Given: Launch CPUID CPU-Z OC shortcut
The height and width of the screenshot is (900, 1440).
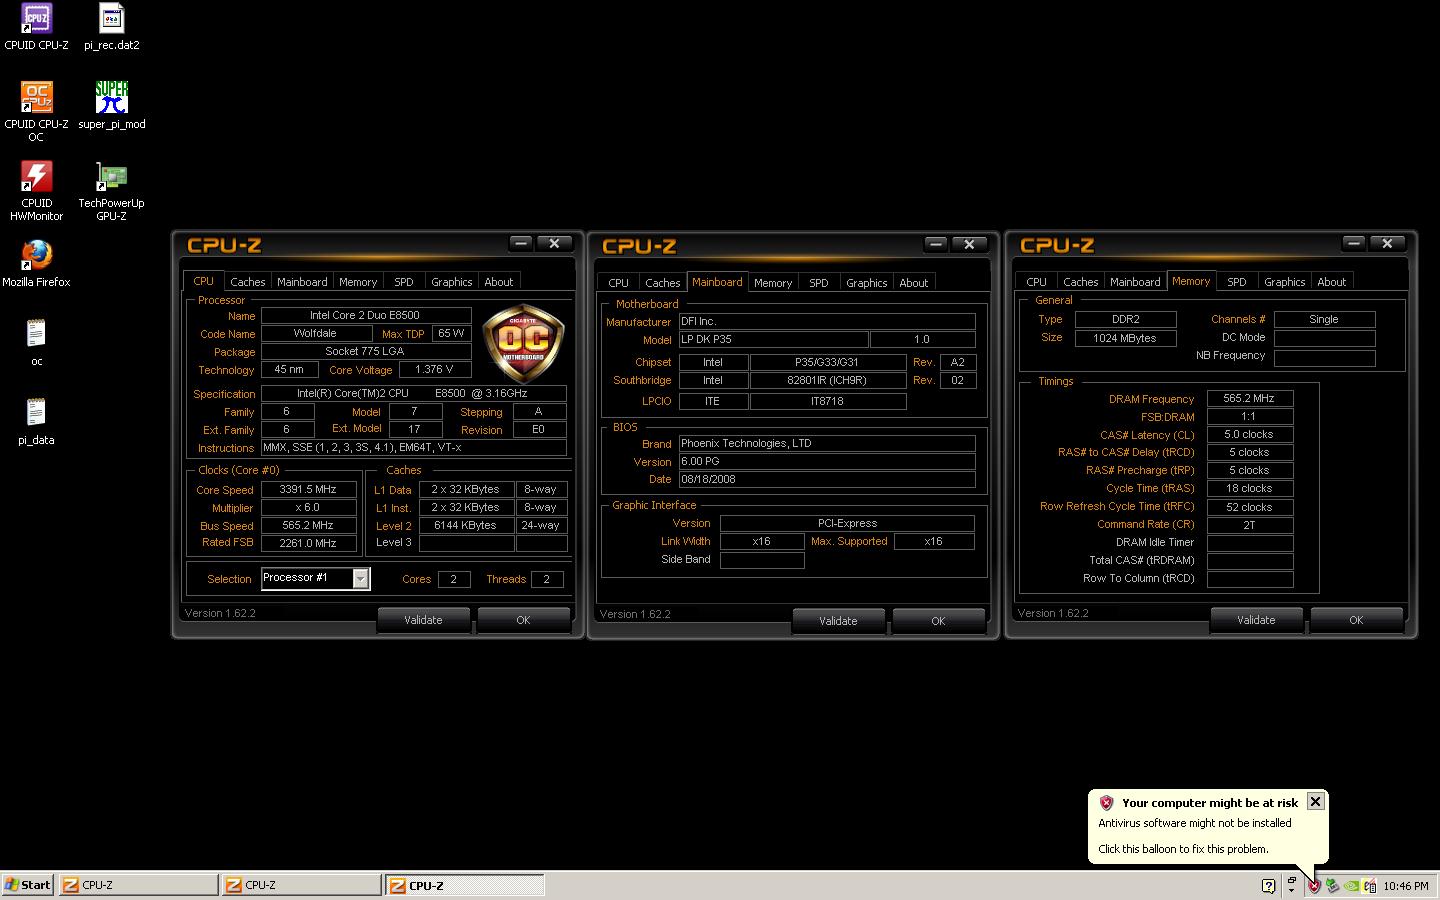Looking at the screenshot, I should click(36, 111).
